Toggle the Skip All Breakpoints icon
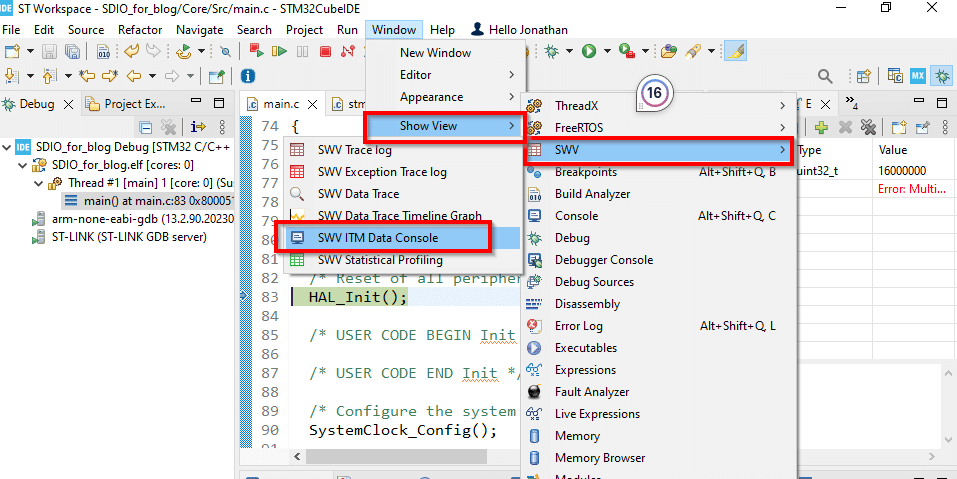Image resolution: width=957 pixels, height=479 pixels. coord(225,52)
